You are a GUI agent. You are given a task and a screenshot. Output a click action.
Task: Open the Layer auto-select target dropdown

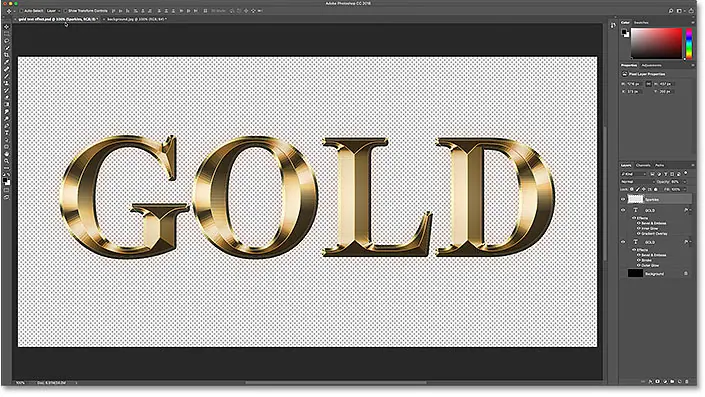[x=54, y=11]
